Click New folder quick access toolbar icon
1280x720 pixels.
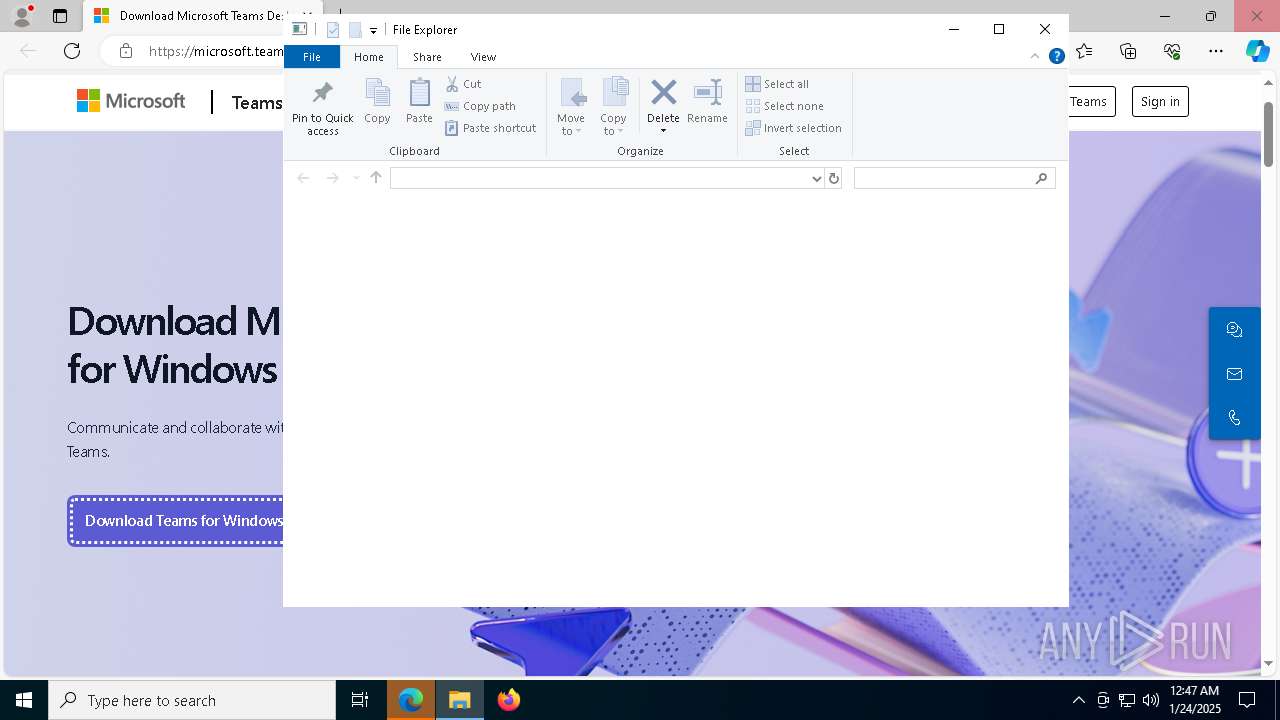coord(354,30)
